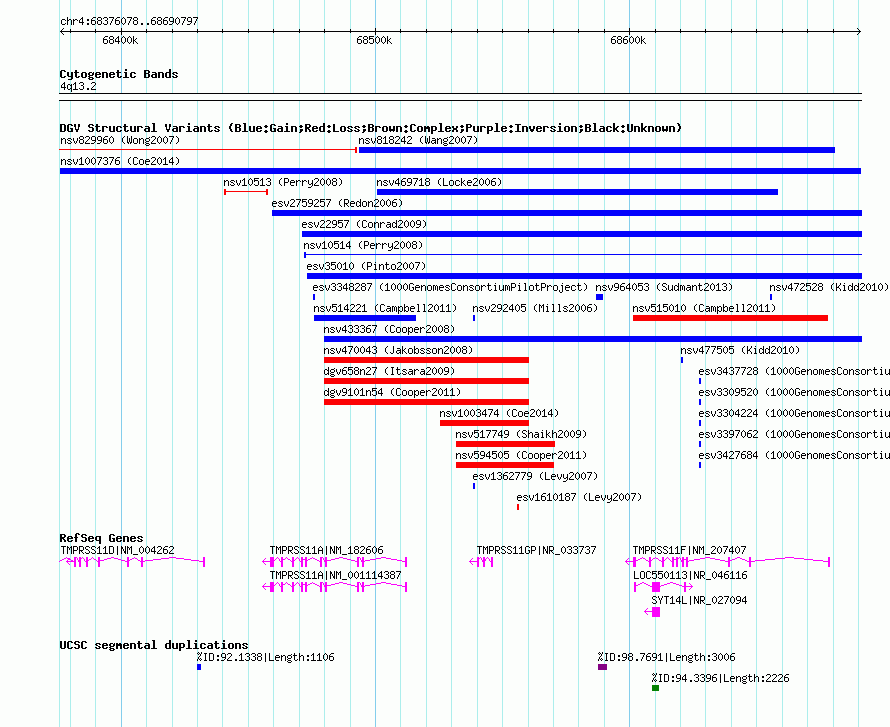
Task: Click the 68400k ruler tick label
Action: (x=120, y=41)
